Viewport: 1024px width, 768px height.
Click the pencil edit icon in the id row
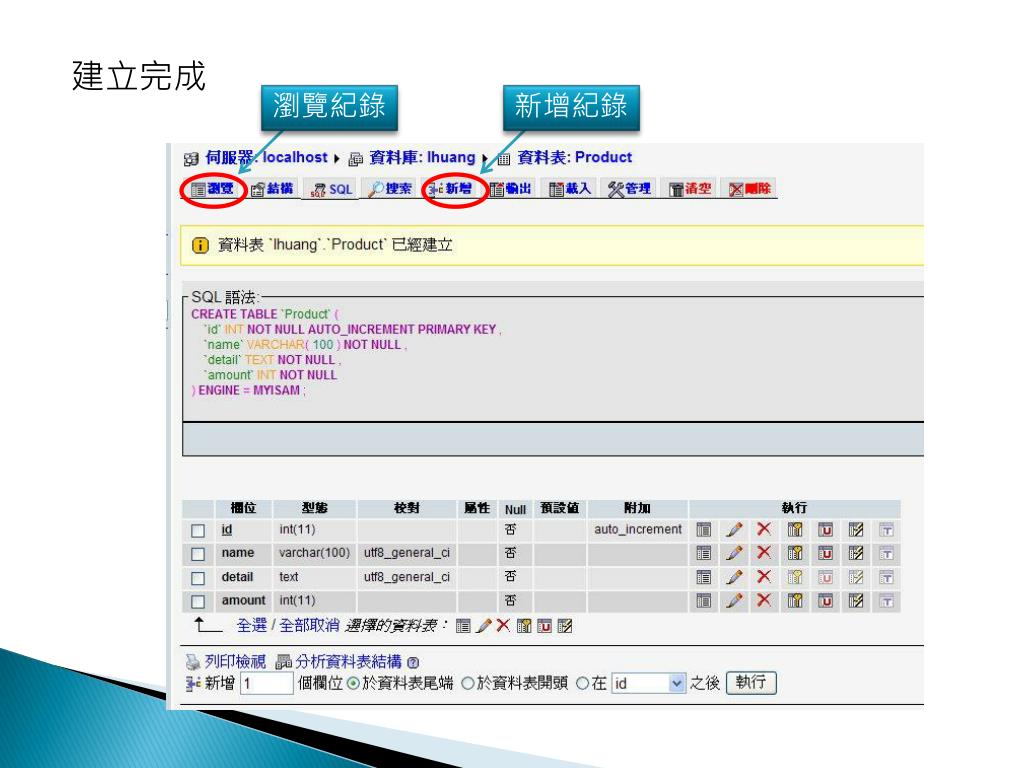[734, 530]
